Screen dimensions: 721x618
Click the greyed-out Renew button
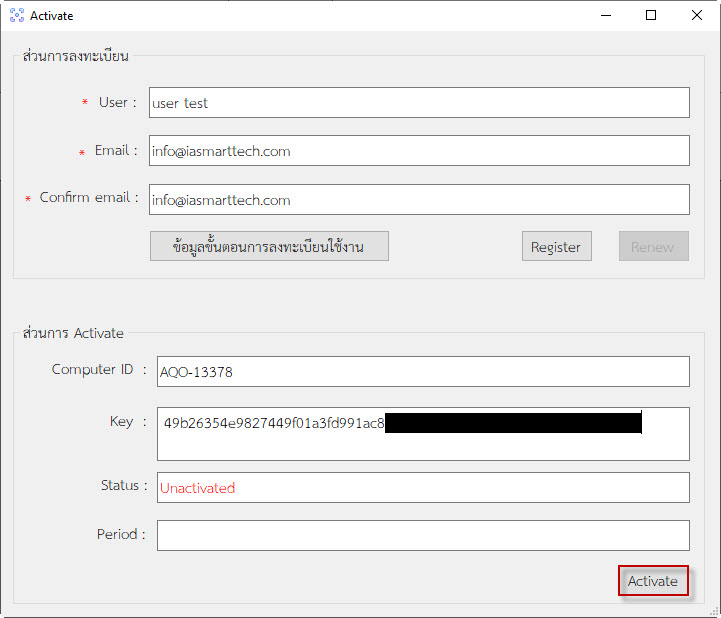click(x=653, y=246)
